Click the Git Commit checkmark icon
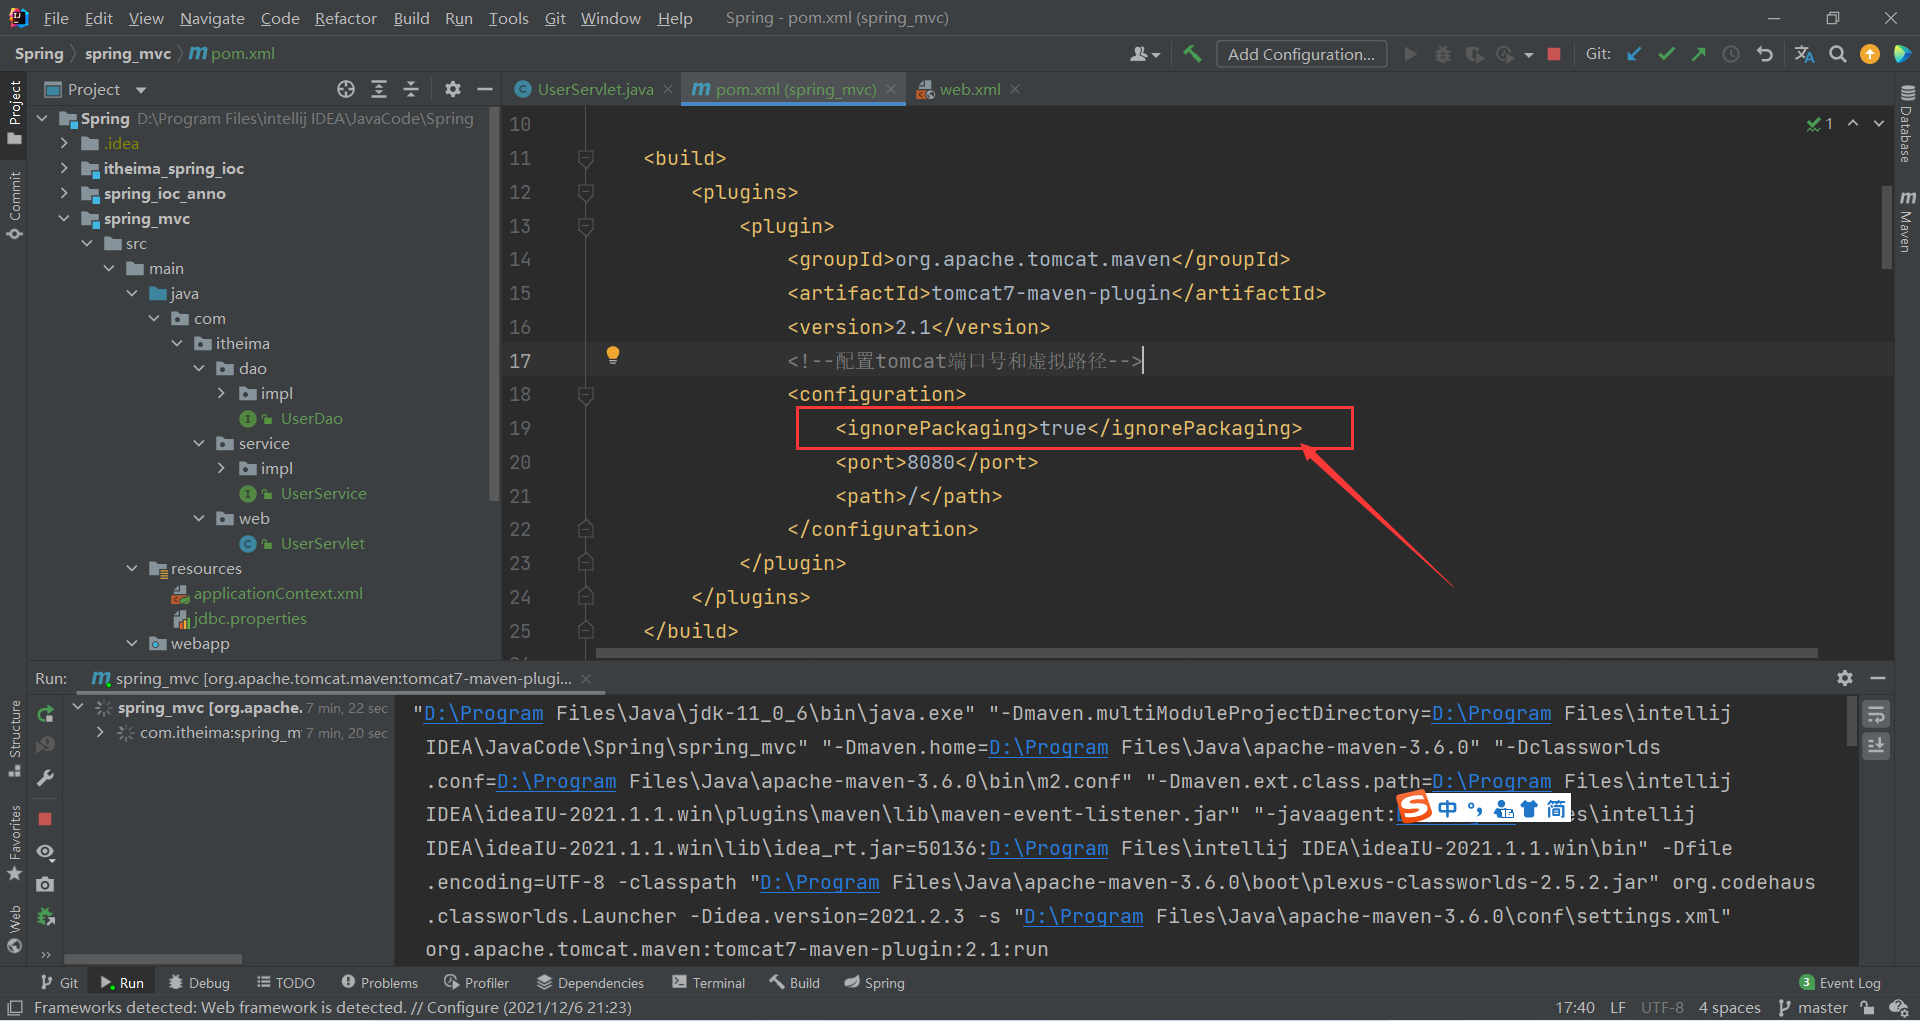Image resolution: width=1920 pixels, height=1021 pixels. pyautogui.click(x=1666, y=54)
